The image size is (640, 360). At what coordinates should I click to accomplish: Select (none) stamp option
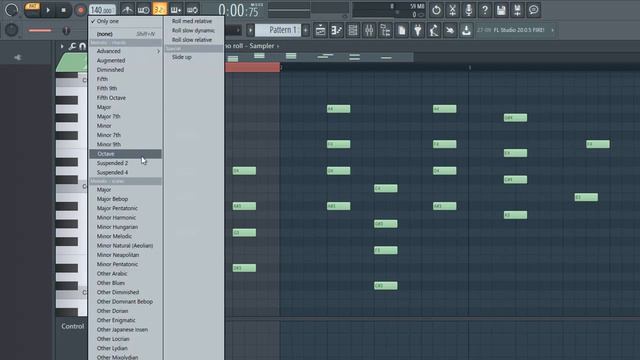tap(125, 34)
